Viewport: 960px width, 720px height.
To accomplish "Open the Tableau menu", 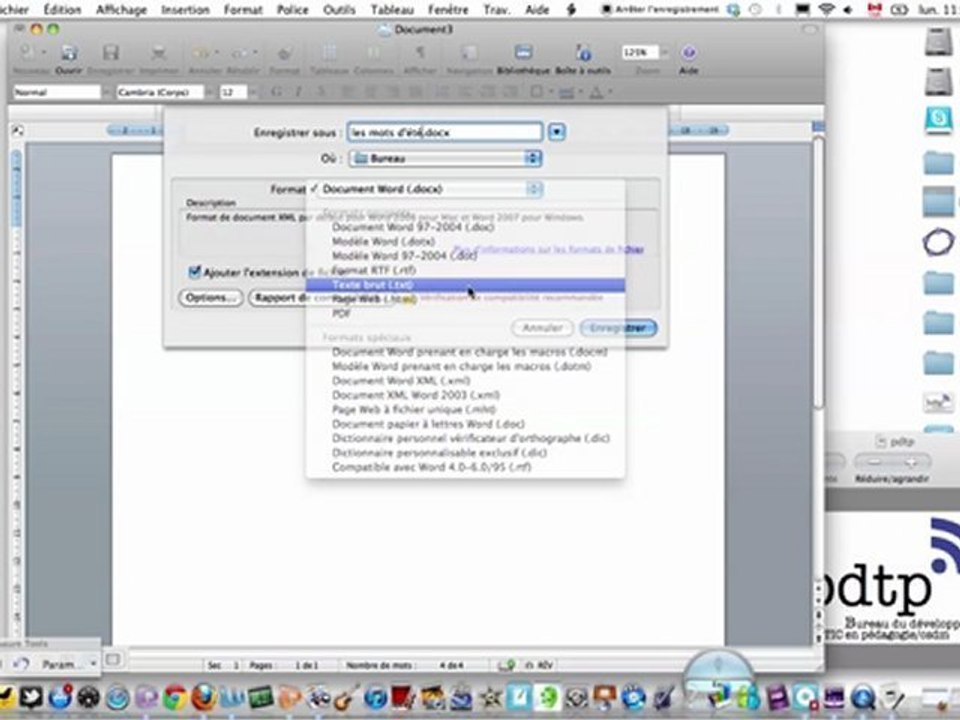I will [x=392, y=9].
